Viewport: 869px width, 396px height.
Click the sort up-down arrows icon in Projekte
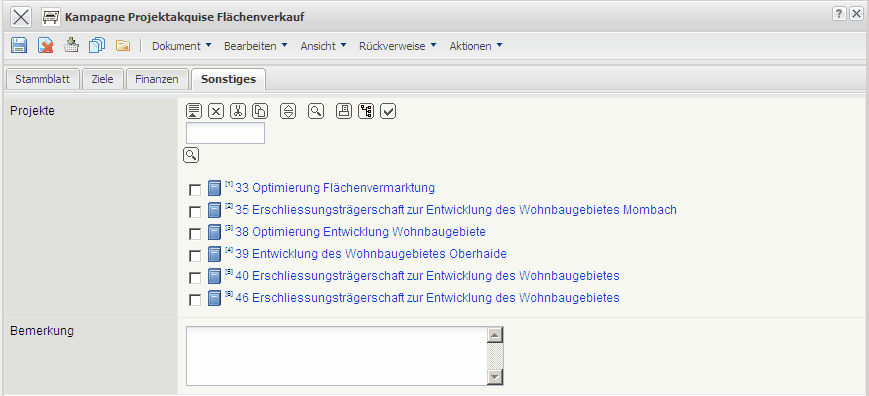click(288, 111)
